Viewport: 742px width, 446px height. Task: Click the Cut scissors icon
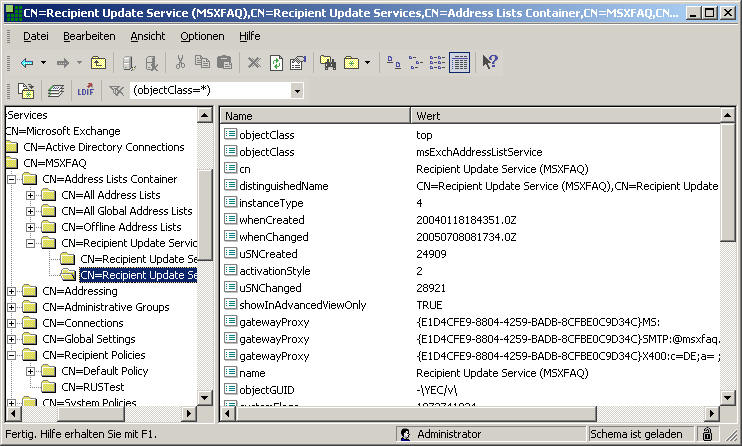pos(180,62)
